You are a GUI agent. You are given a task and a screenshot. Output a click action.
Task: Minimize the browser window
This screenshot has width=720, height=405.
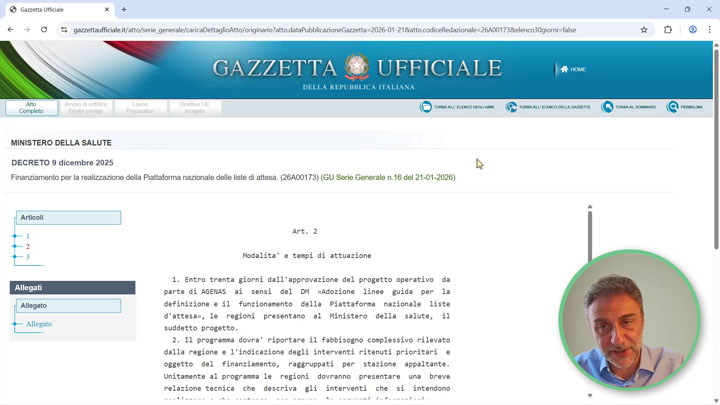coord(666,9)
